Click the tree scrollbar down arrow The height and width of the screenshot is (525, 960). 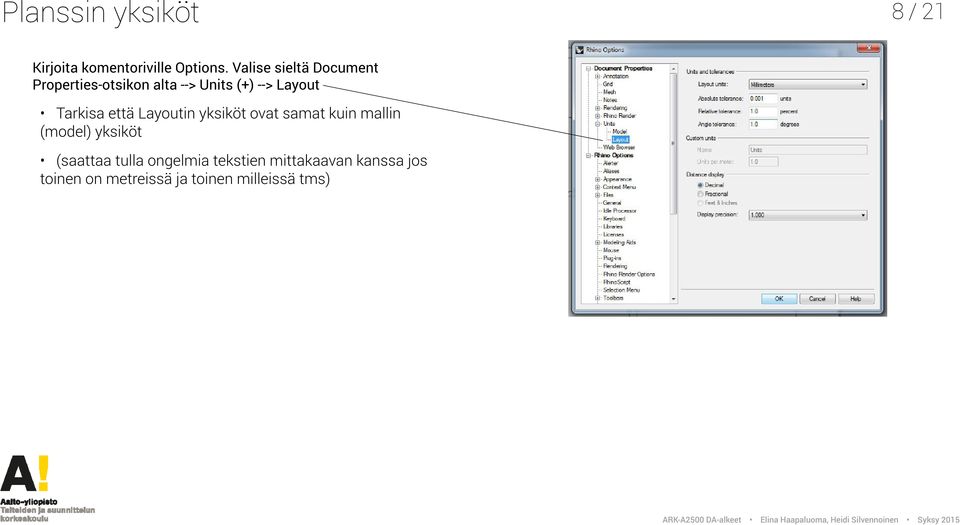pyautogui.click(x=673, y=299)
